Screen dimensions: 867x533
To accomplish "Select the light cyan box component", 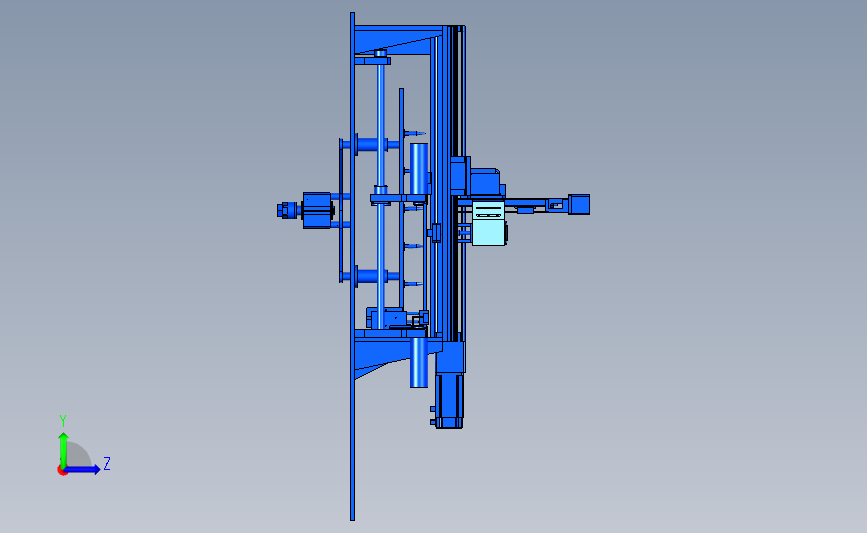I will point(489,223).
